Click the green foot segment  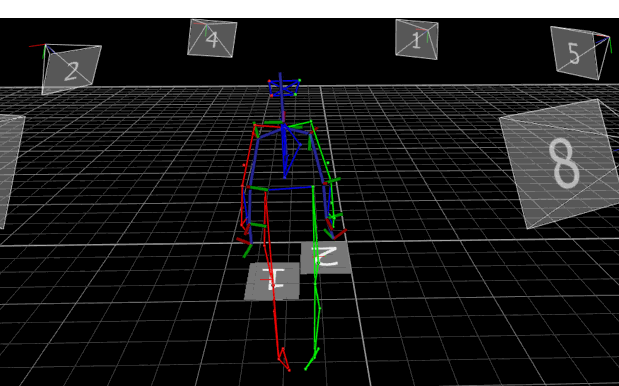pyautogui.click(x=311, y=358)
